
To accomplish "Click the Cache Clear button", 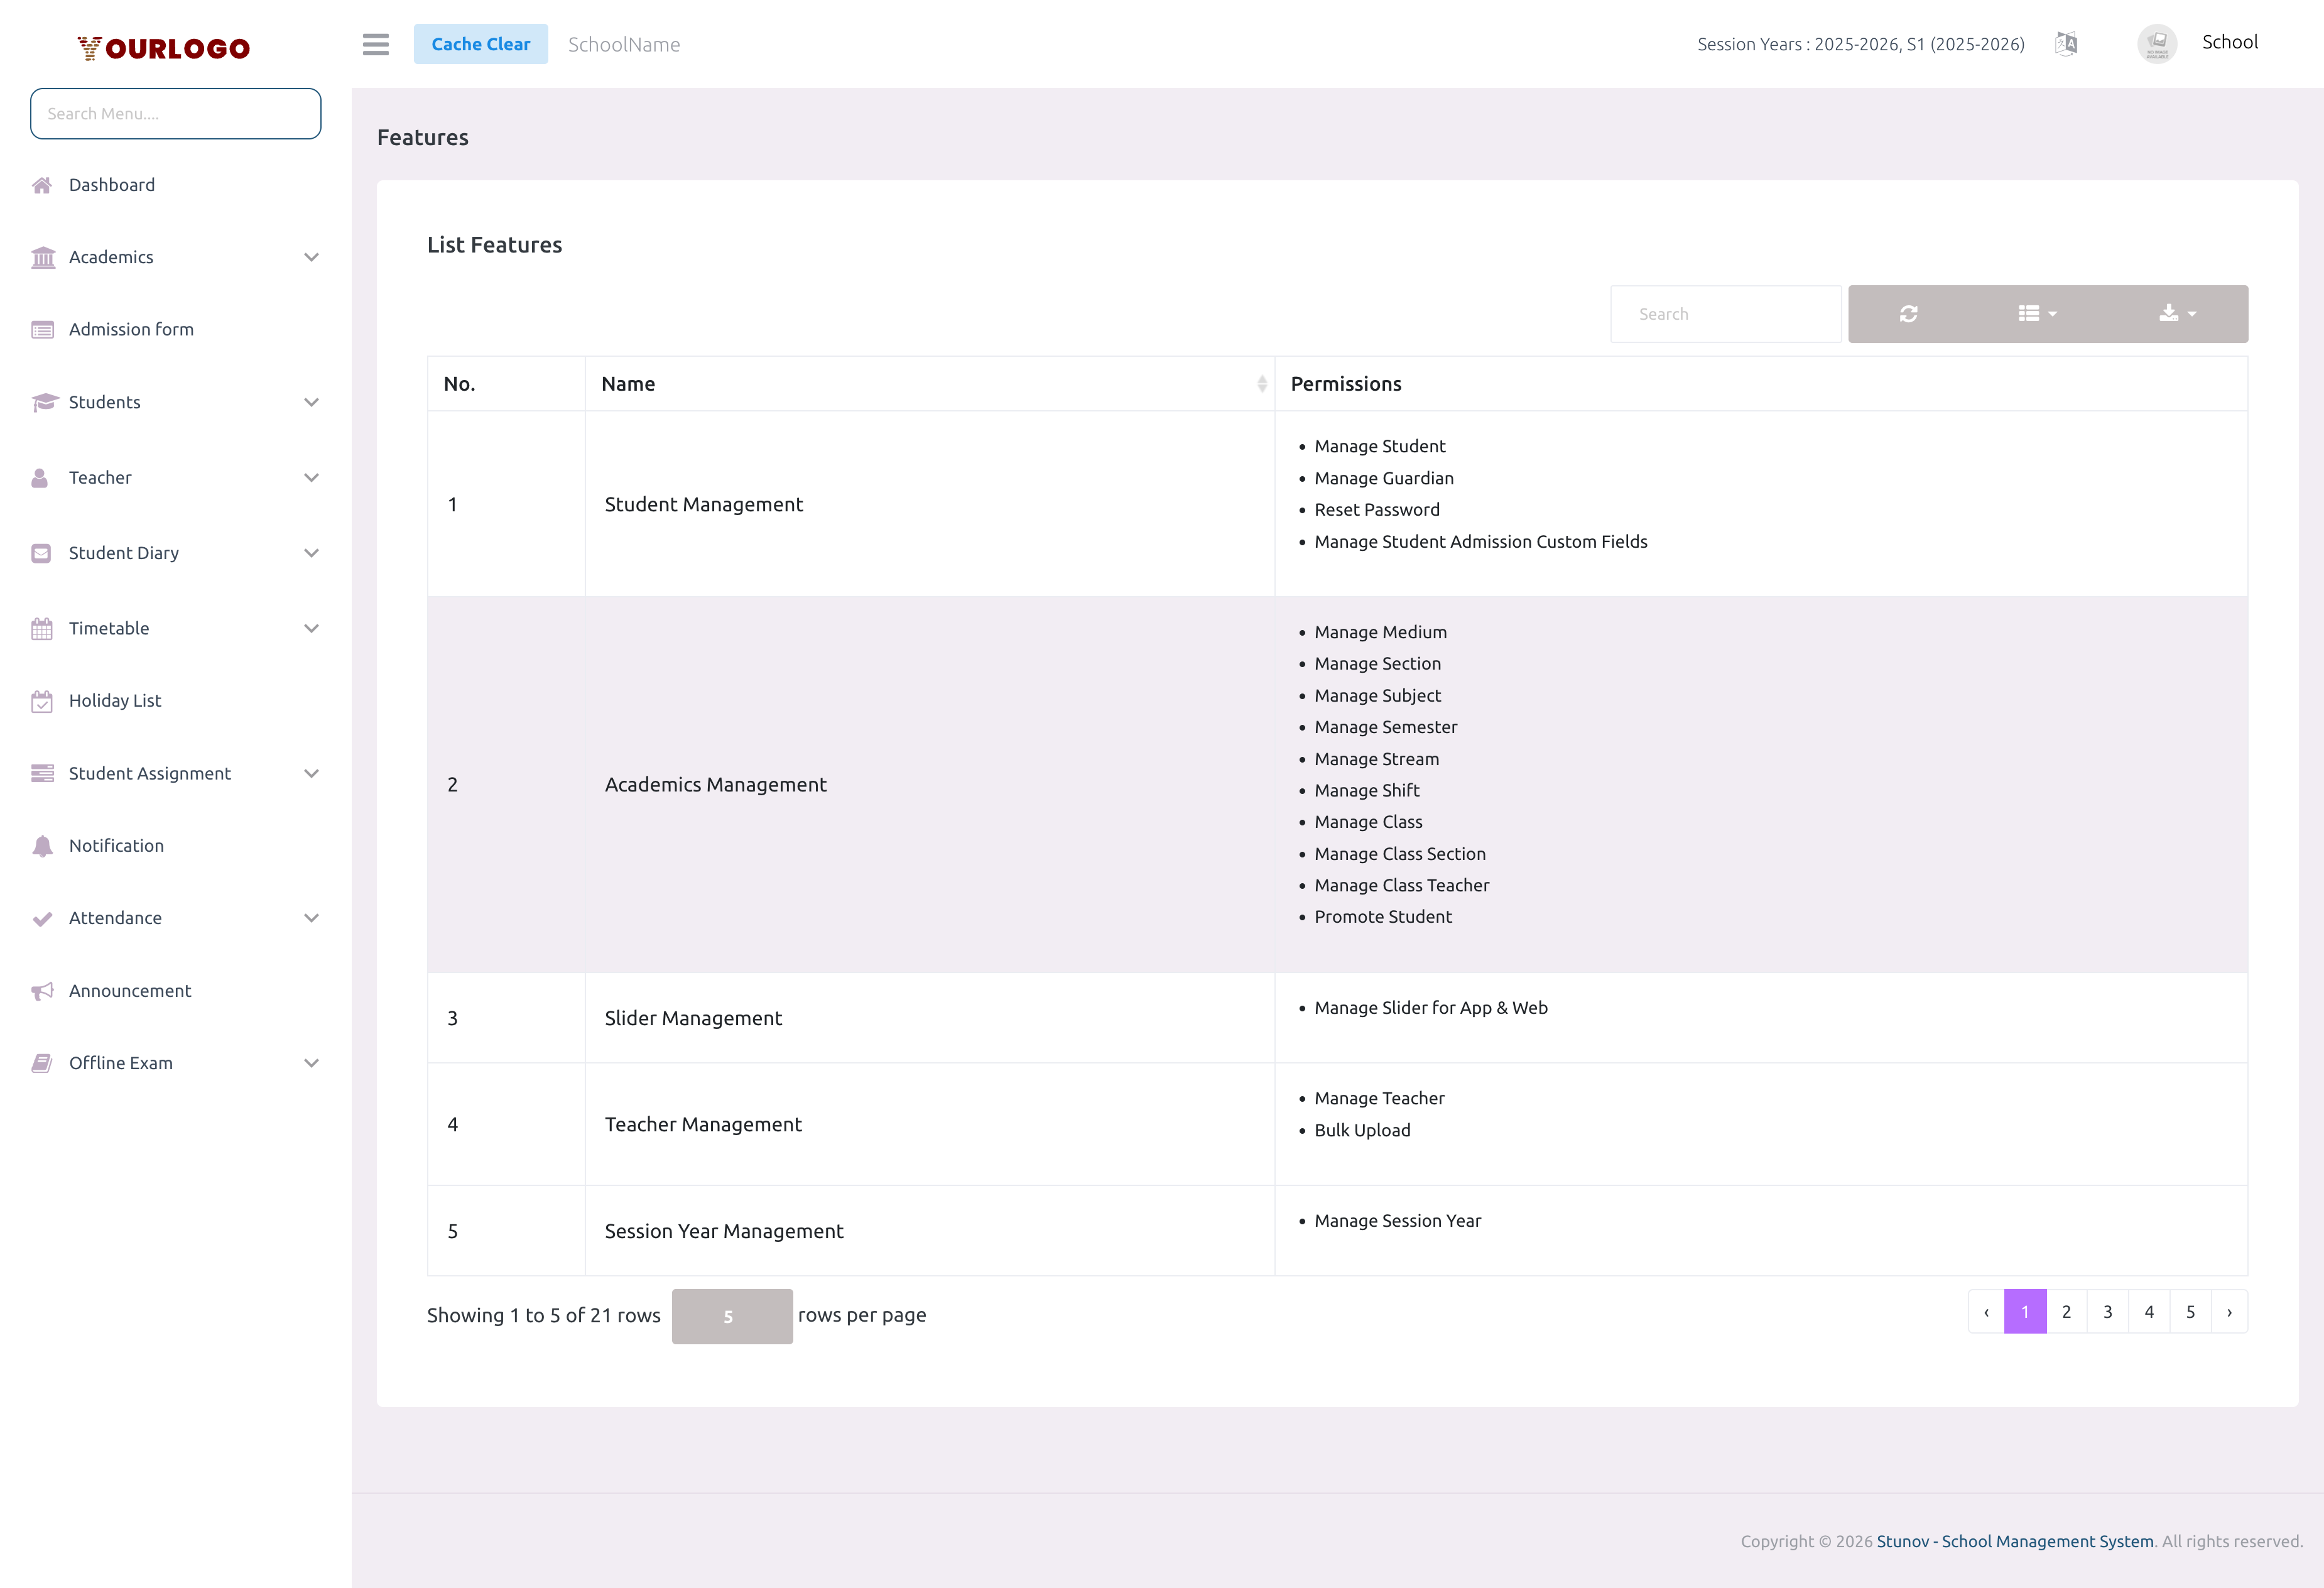I will [x=480, y=44].
